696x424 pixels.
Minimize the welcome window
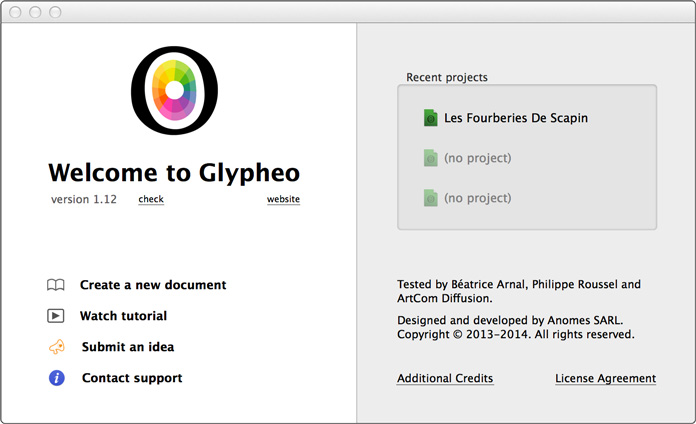tap(35, 12)
